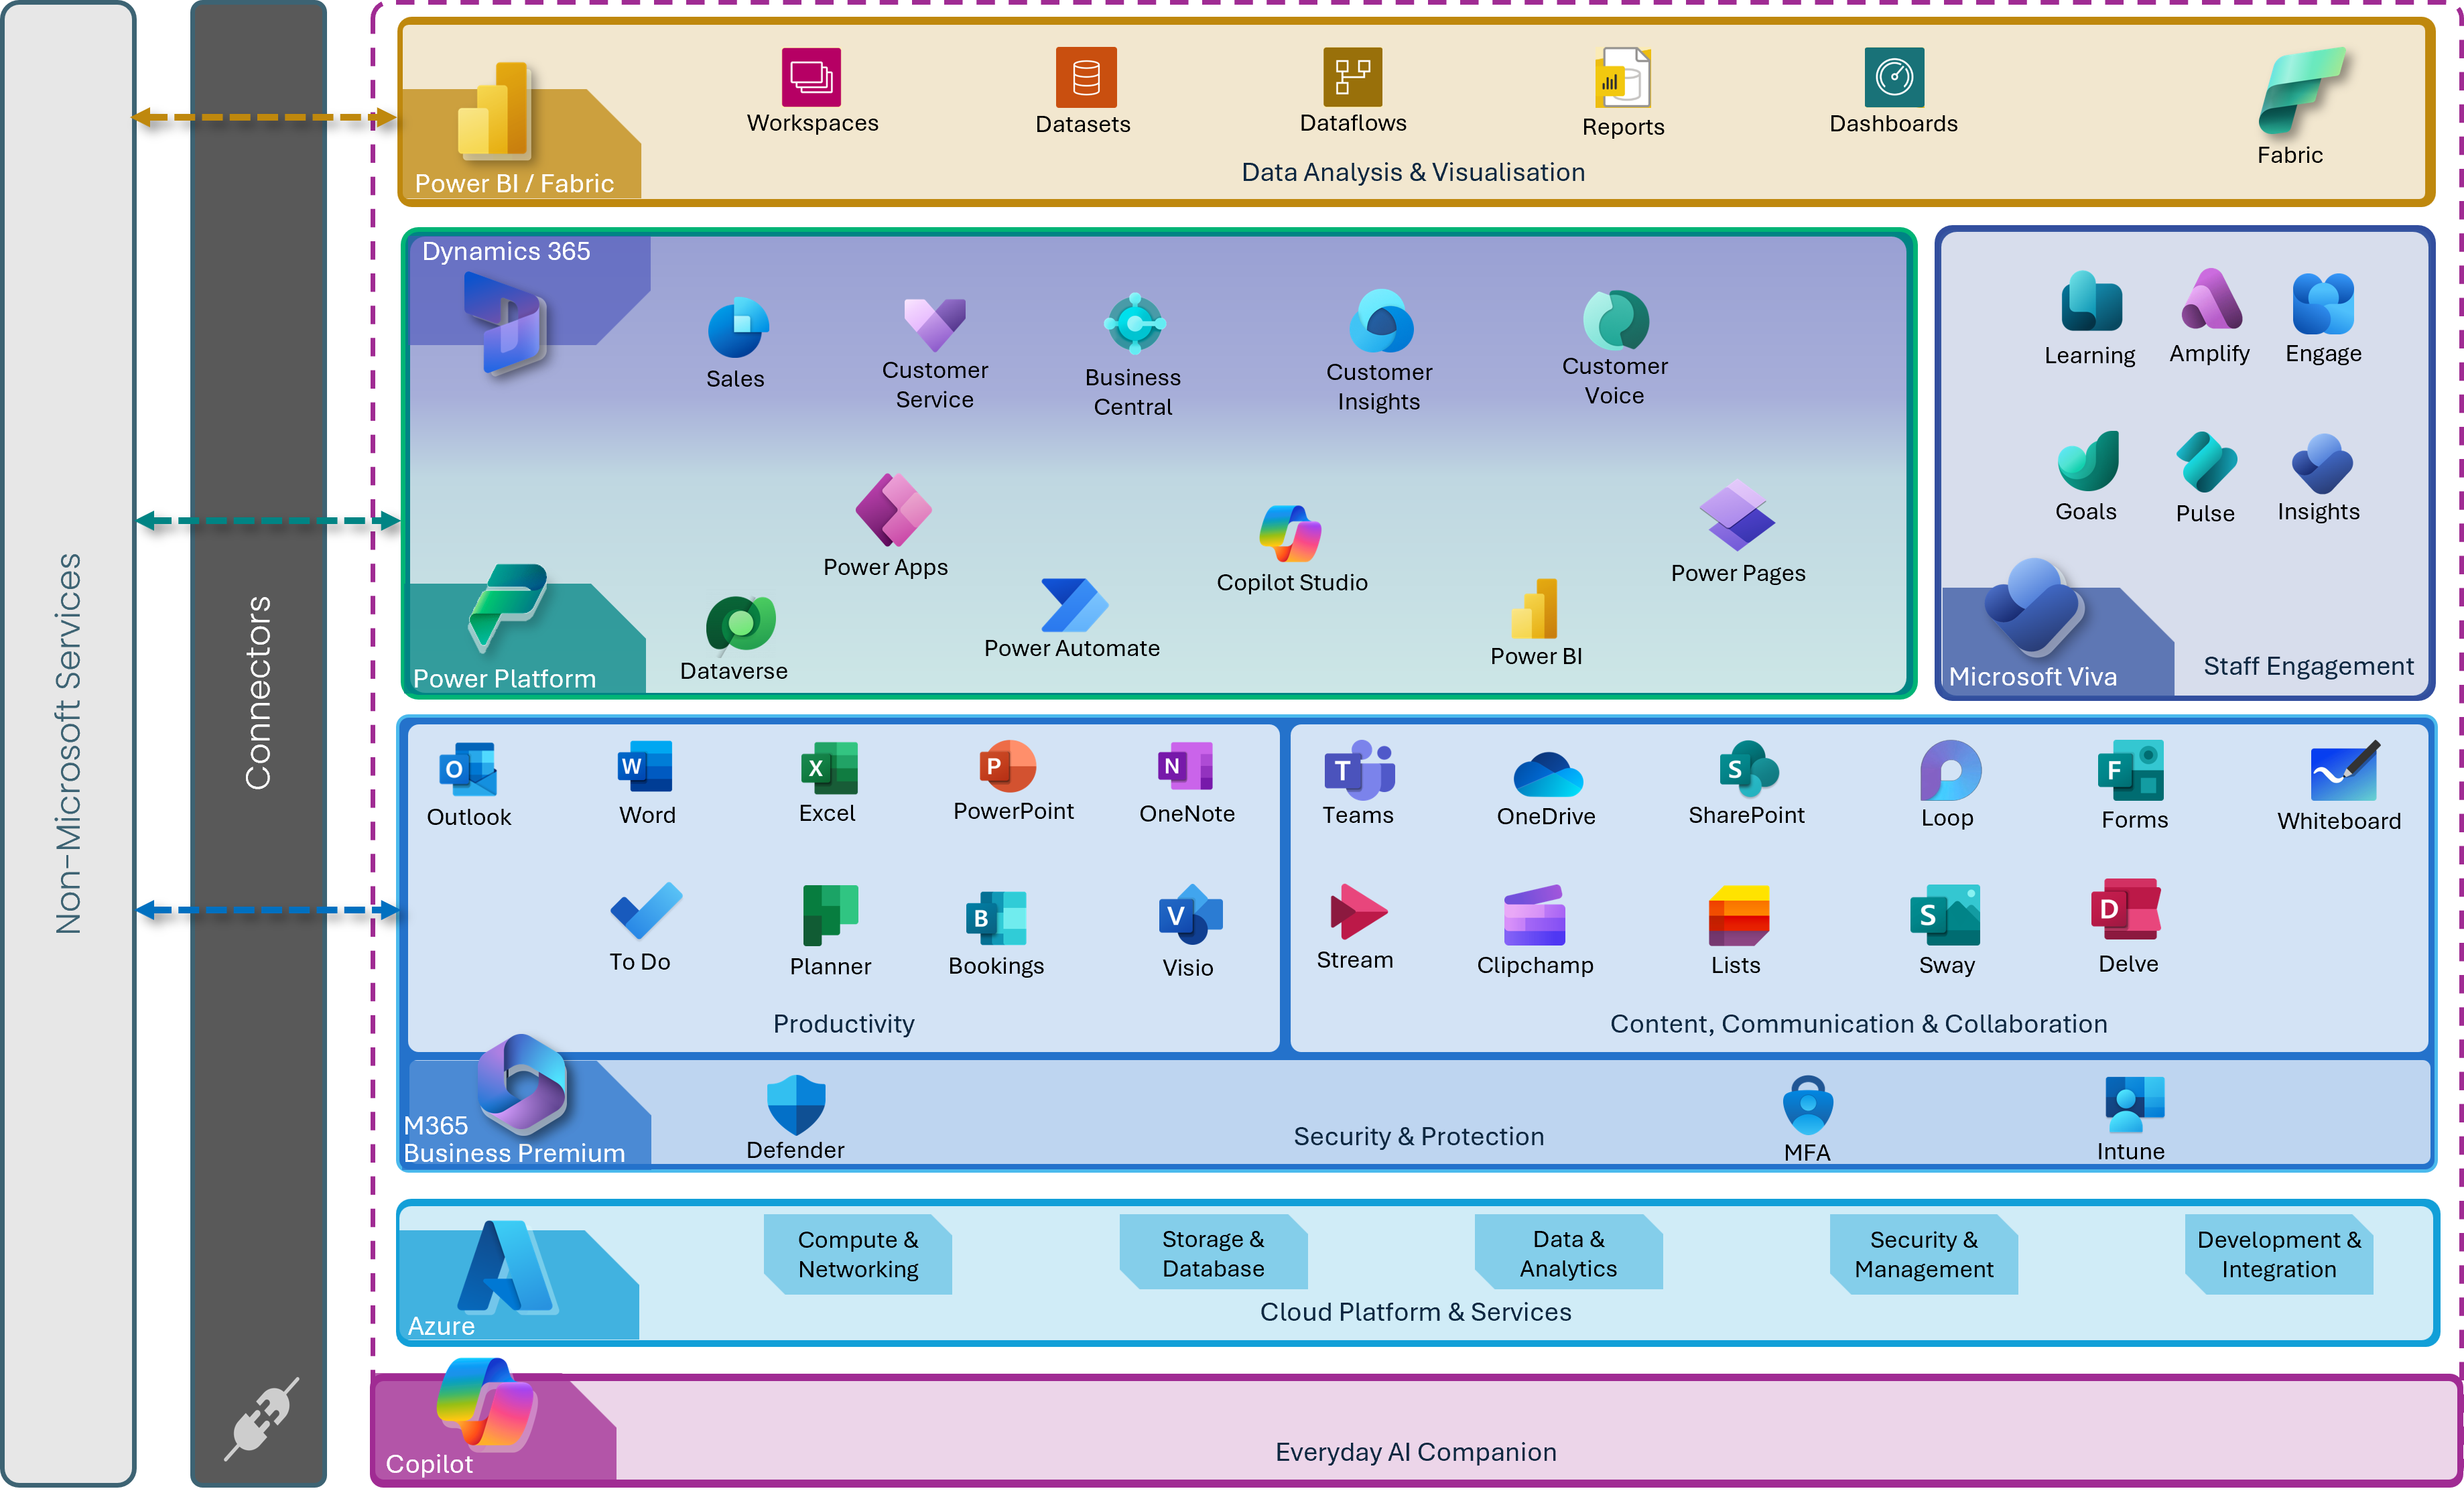Open the Whiteboard icon
The width and height of the screenshot is (2464, 1497).
click(2345, 771)
